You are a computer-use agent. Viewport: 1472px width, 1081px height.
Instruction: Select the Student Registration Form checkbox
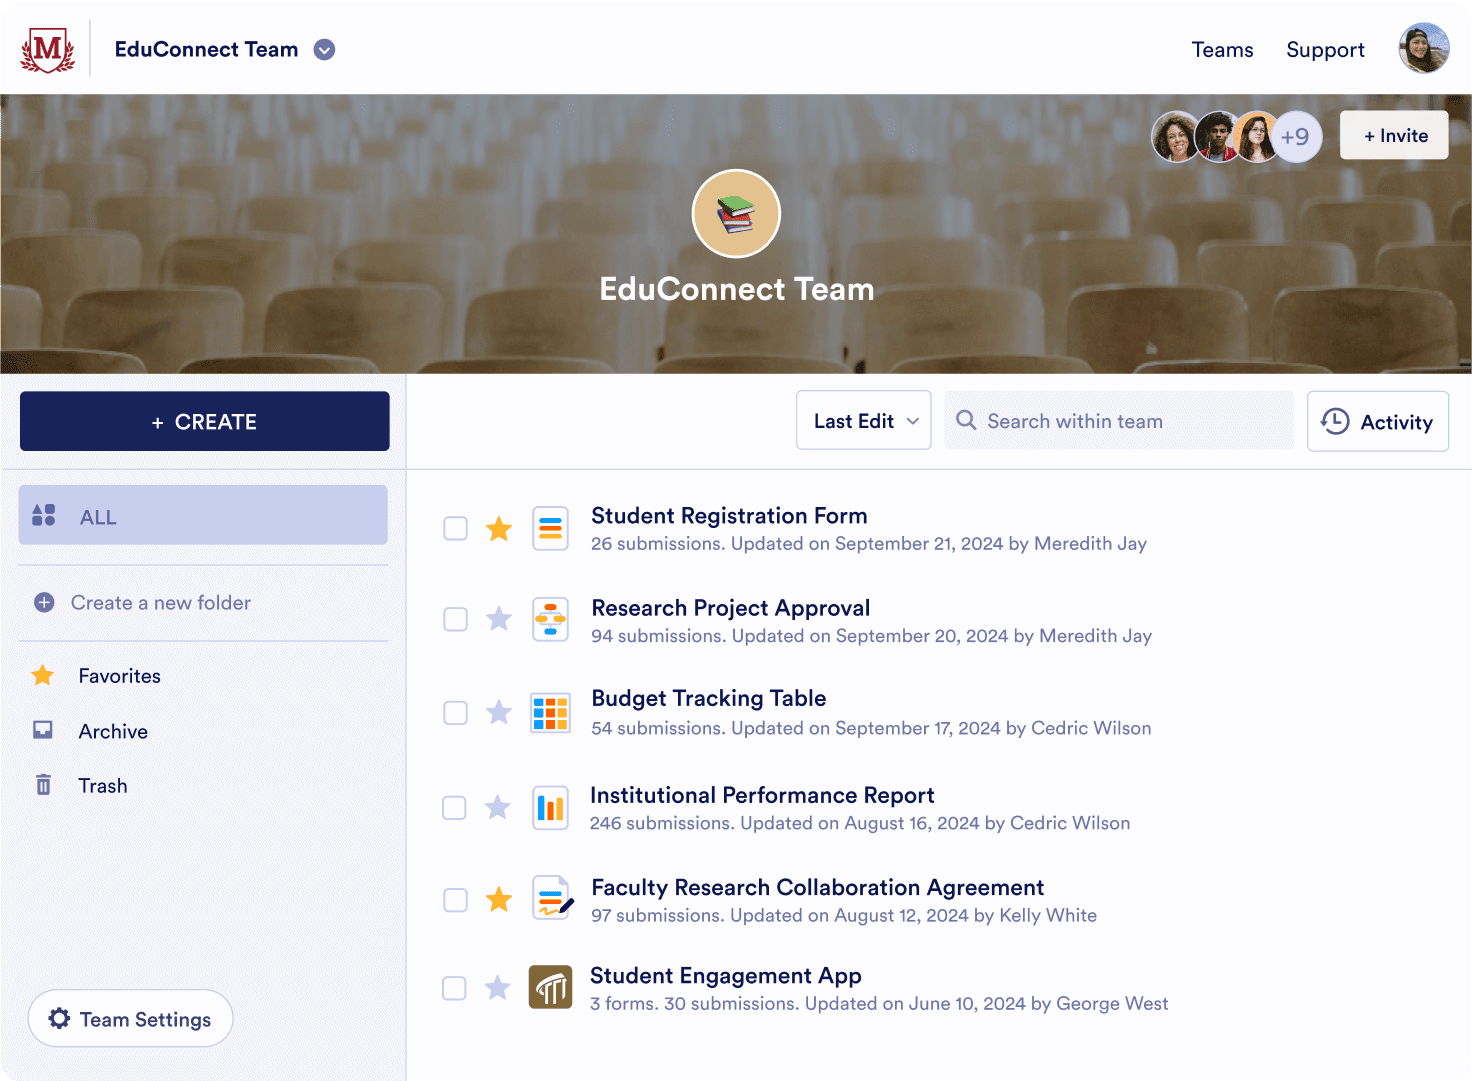455,528
